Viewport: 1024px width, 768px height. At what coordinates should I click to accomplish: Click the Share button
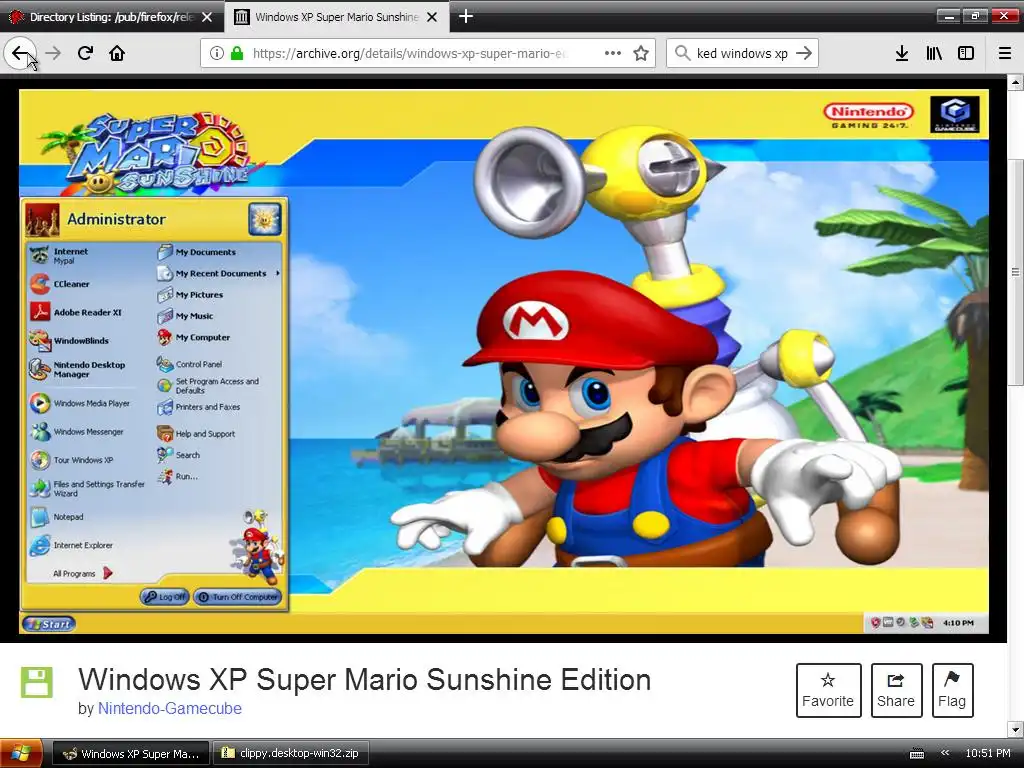[x=896, y=690]
